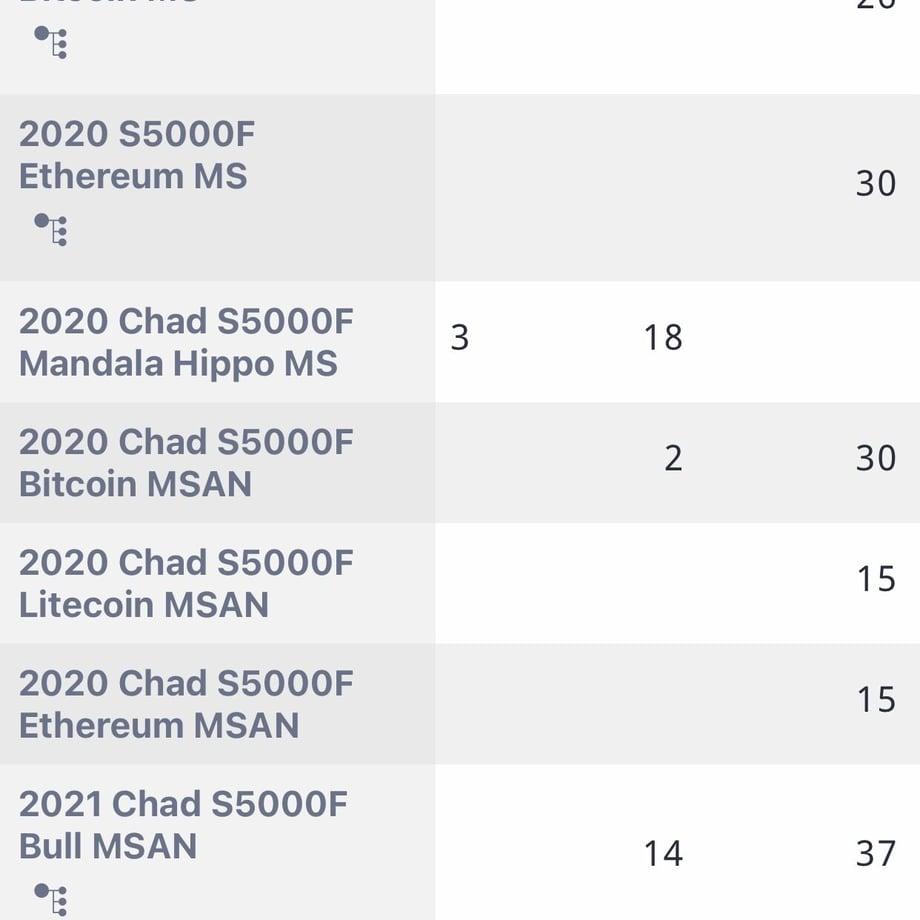920x920 pixels.
Task: Open the hierarchy icon under 2021 Bull MSAN
Action: point(50,899)
